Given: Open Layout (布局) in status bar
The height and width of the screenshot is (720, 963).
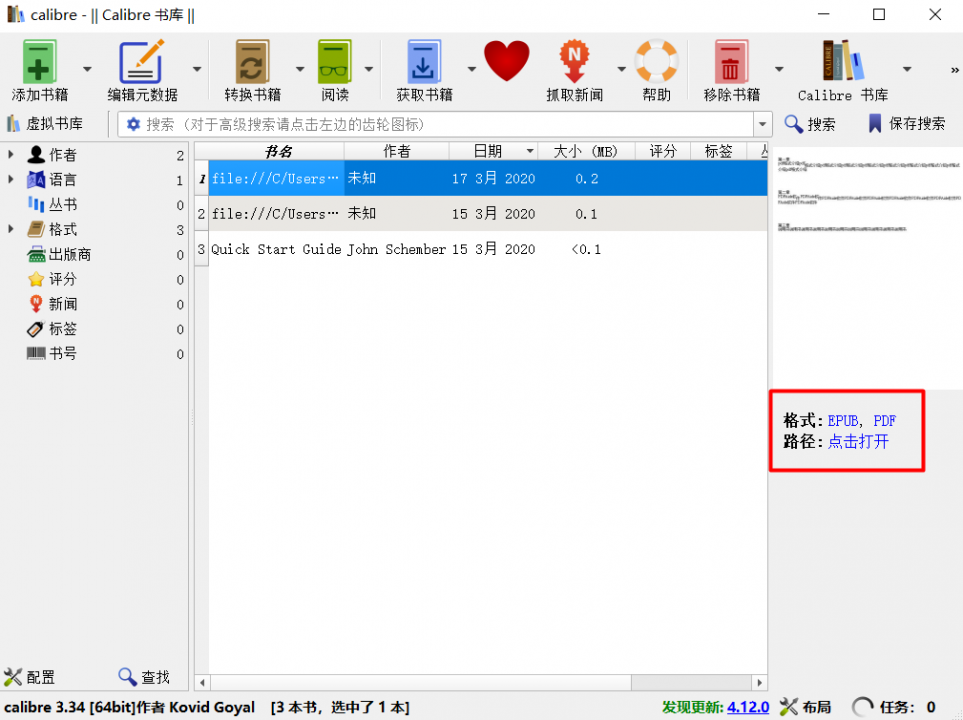Looking at the screenshot, I should pos(805,707).
